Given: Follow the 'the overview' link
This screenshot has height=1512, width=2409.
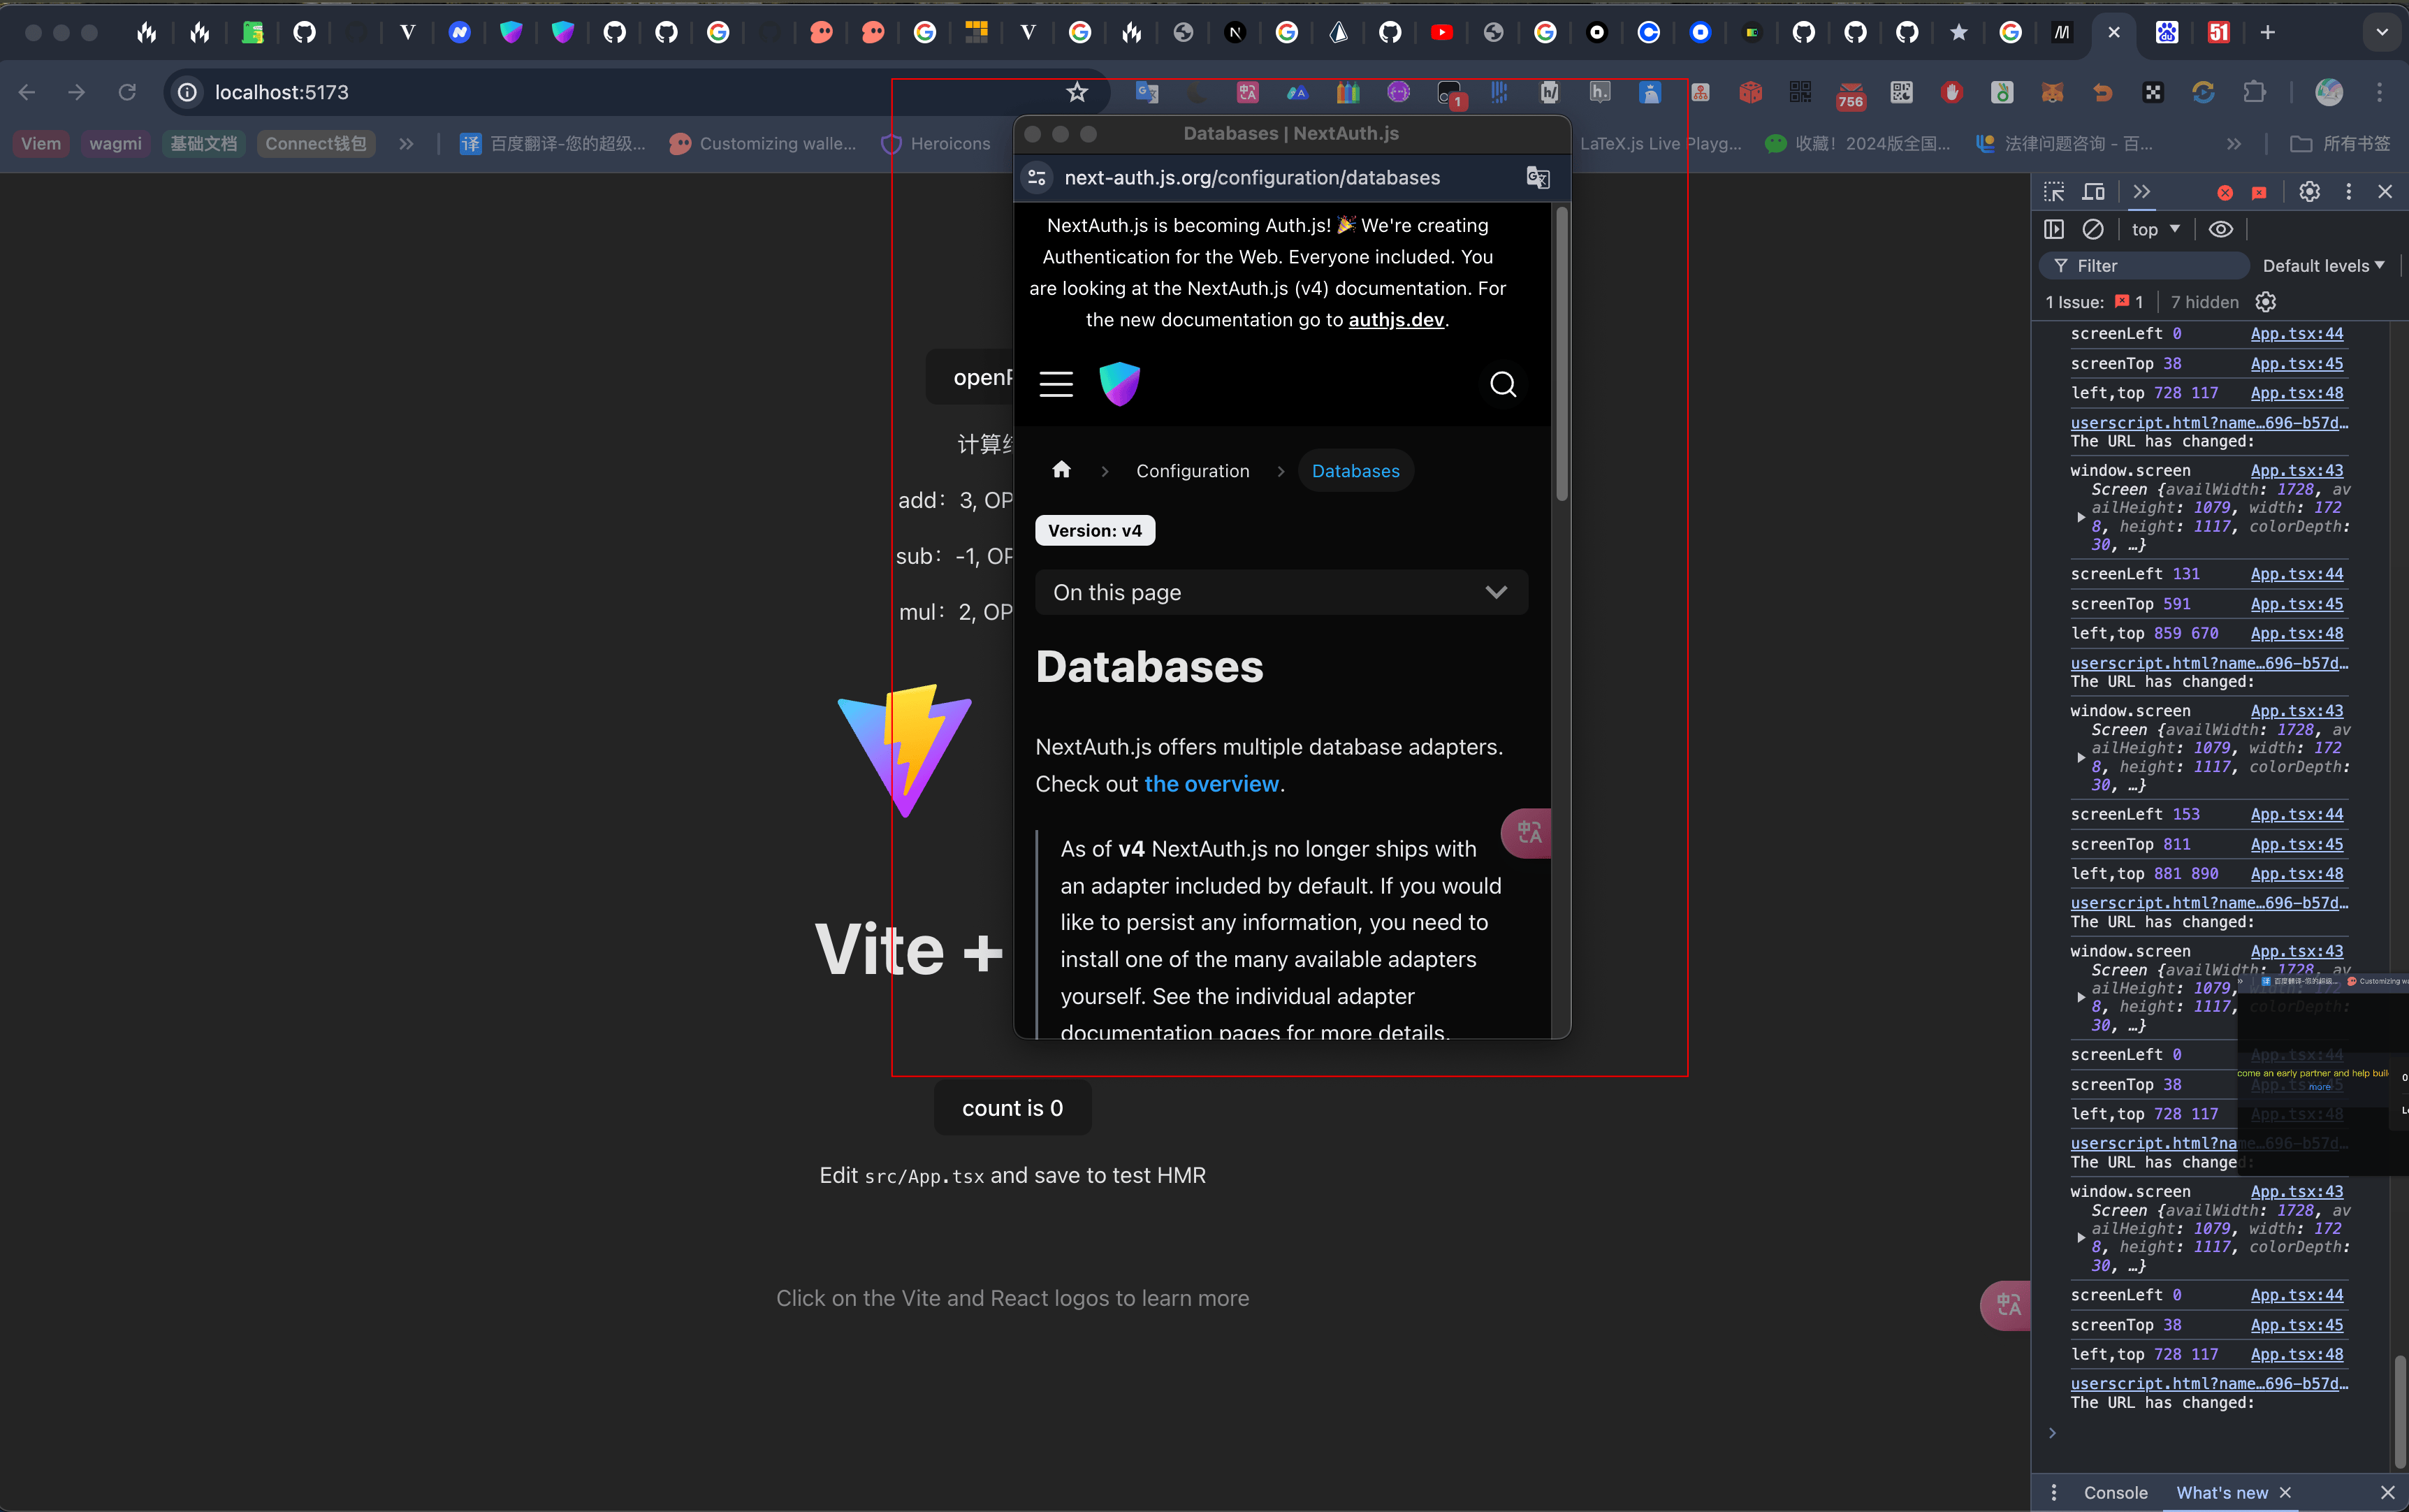Looking at the screenshot, I should click(x=1211, y=784).
